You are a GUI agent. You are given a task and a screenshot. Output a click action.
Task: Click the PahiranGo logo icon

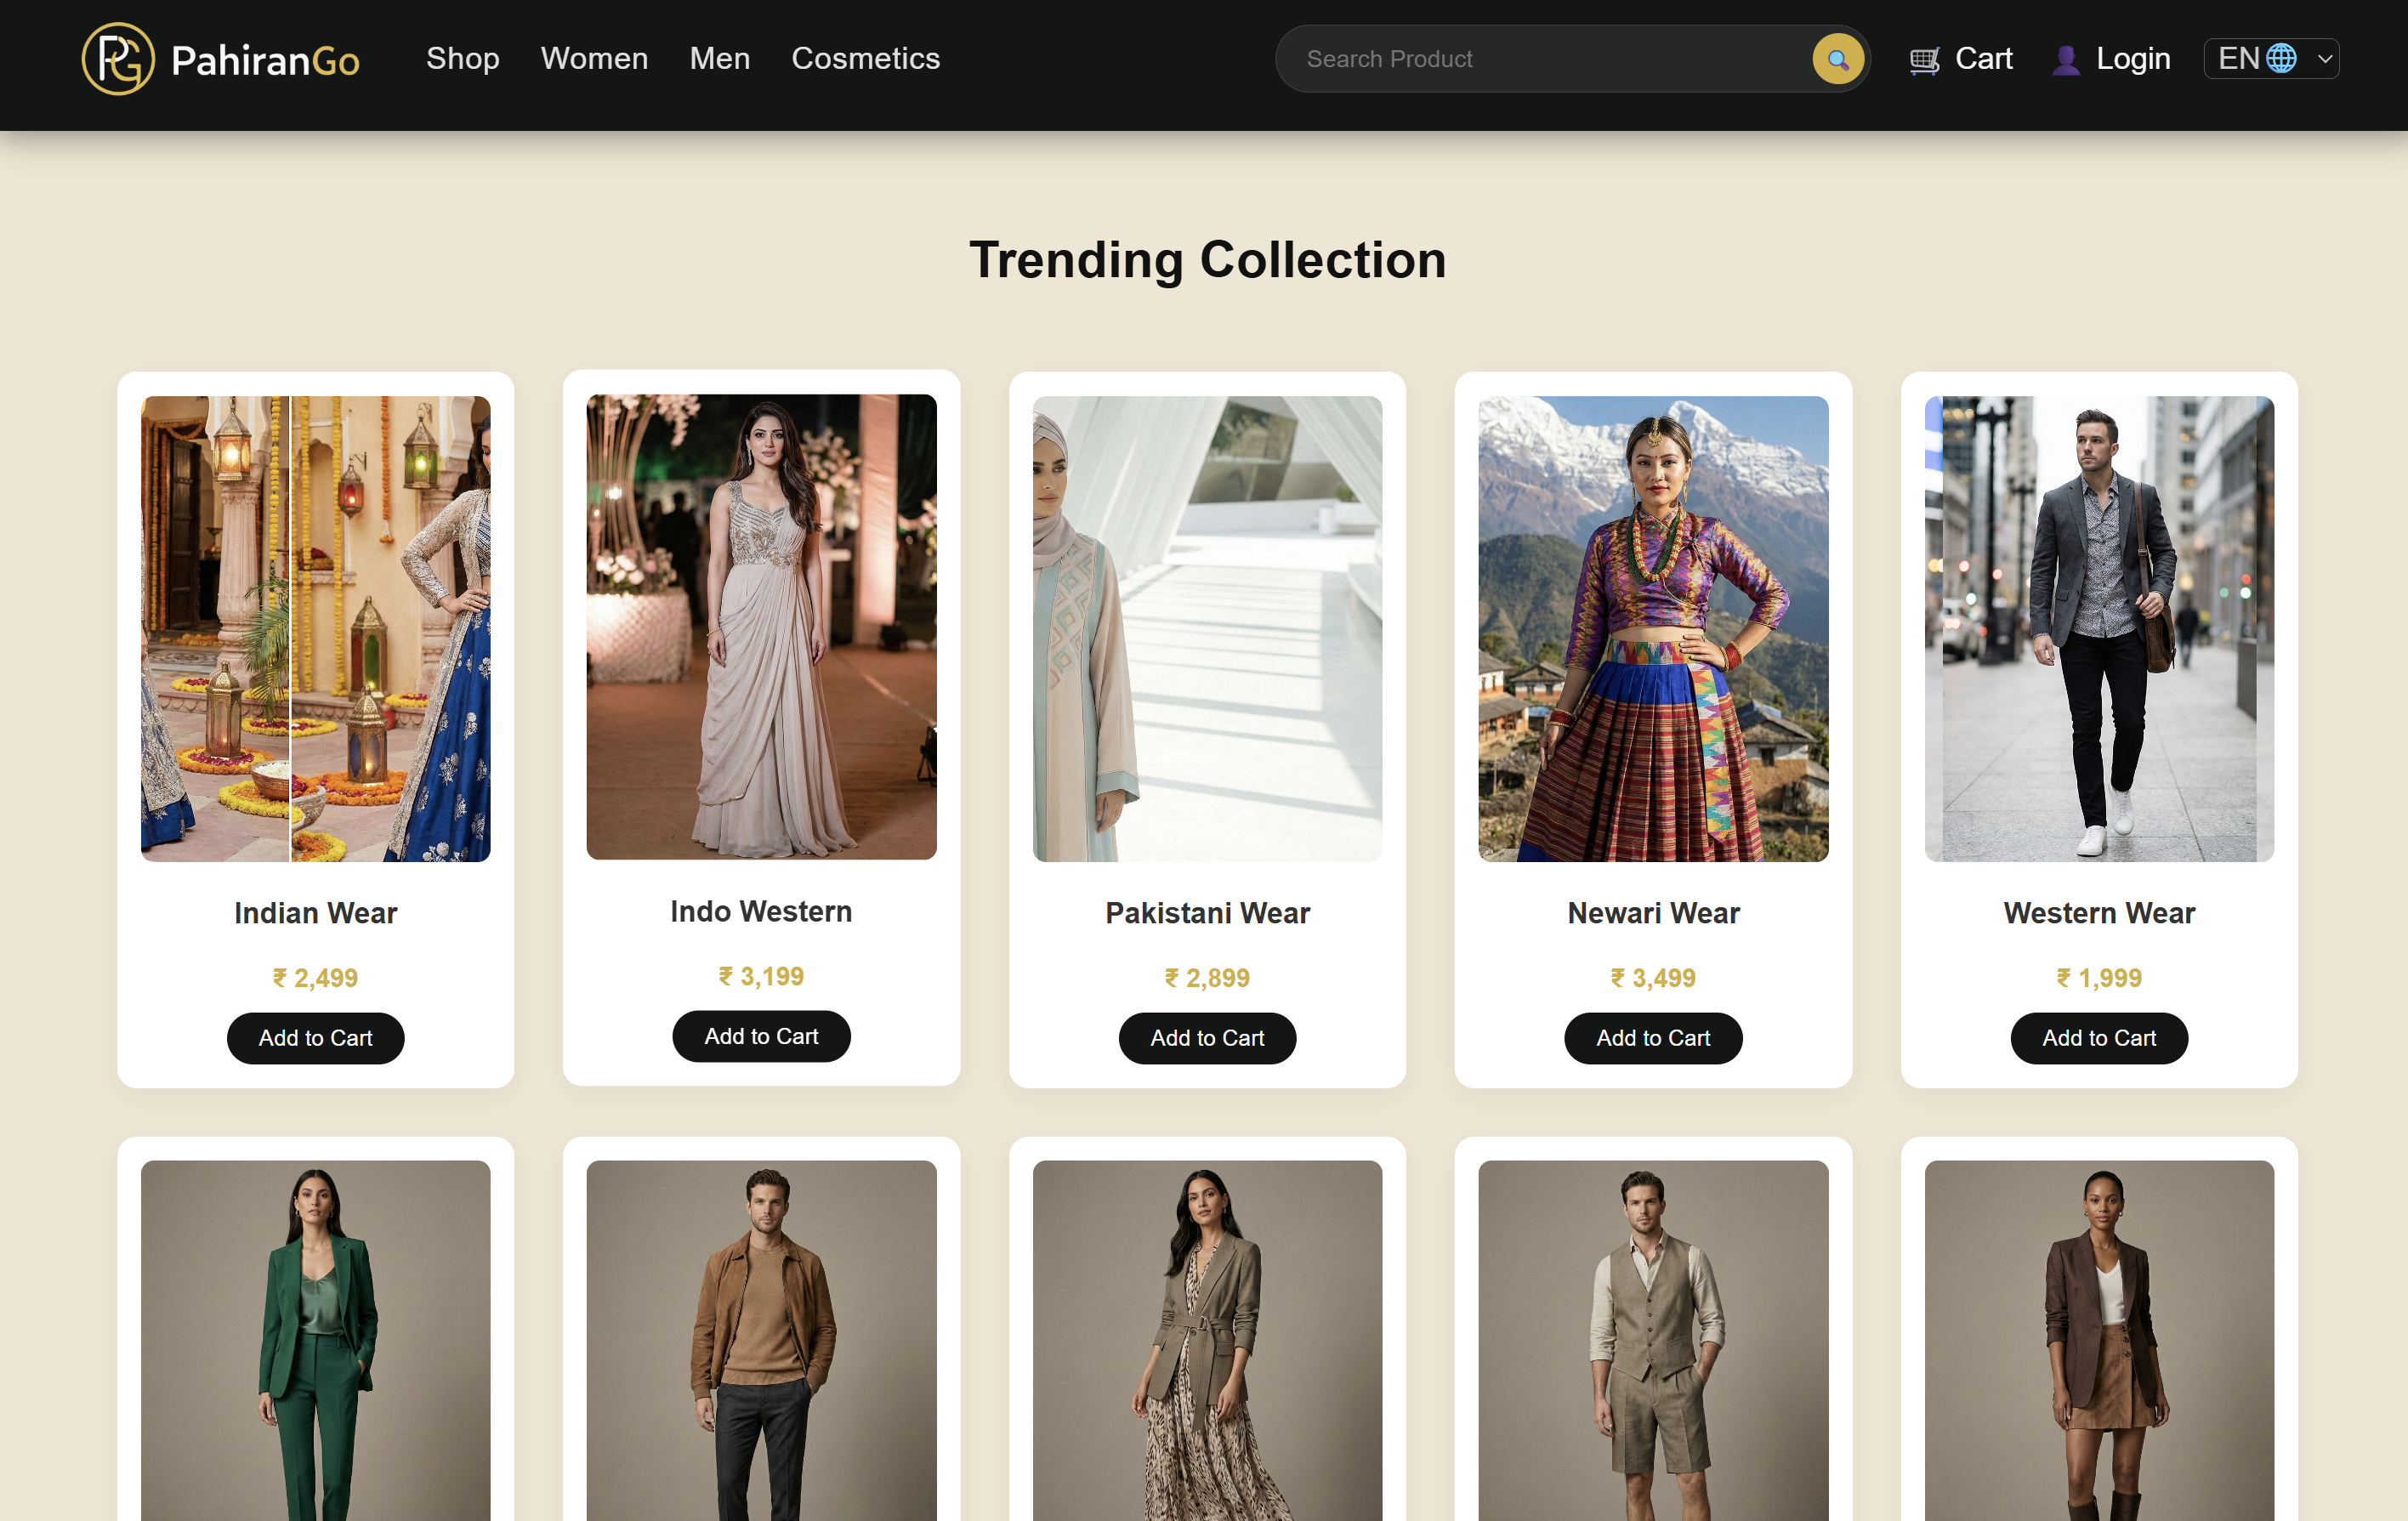tap(117, 58)
